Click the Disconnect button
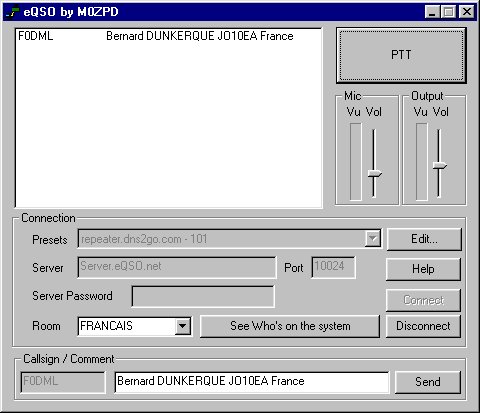Screen dimensions: 480x413 click(423, 326)
